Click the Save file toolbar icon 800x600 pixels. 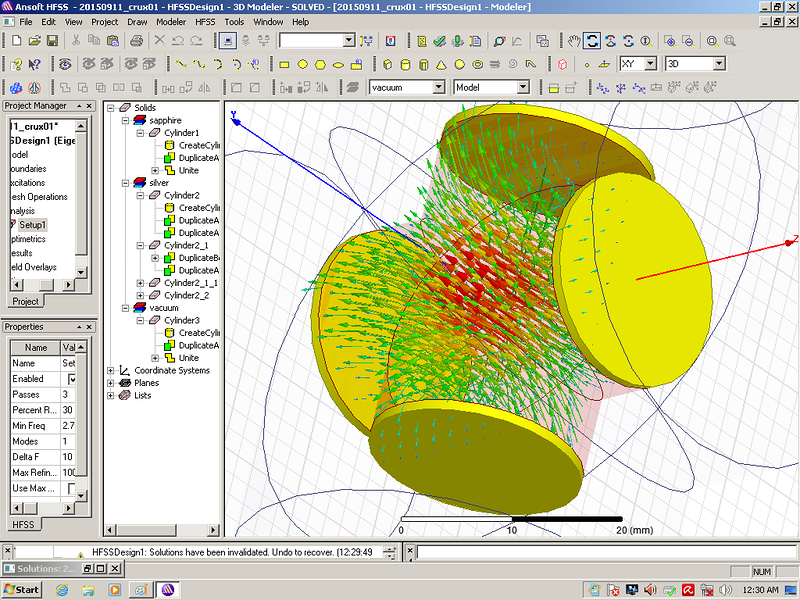pos(51,41)
